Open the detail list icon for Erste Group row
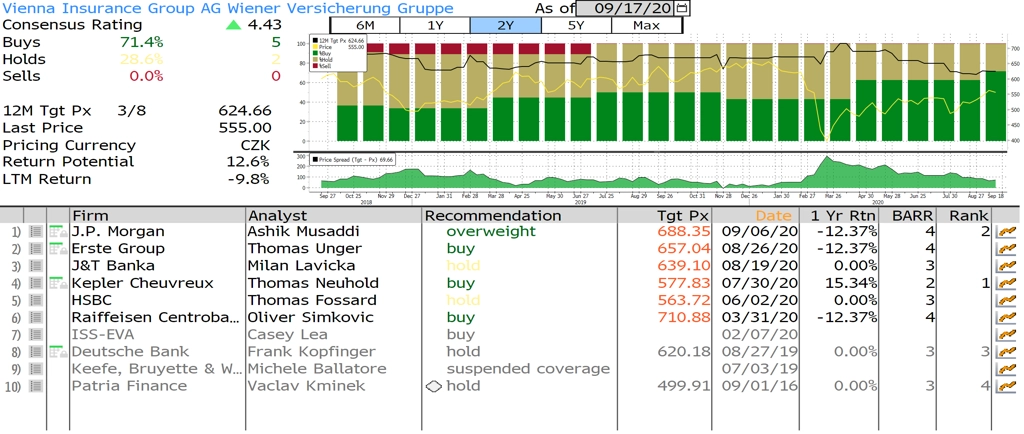1024x434 pixels. 36,249
